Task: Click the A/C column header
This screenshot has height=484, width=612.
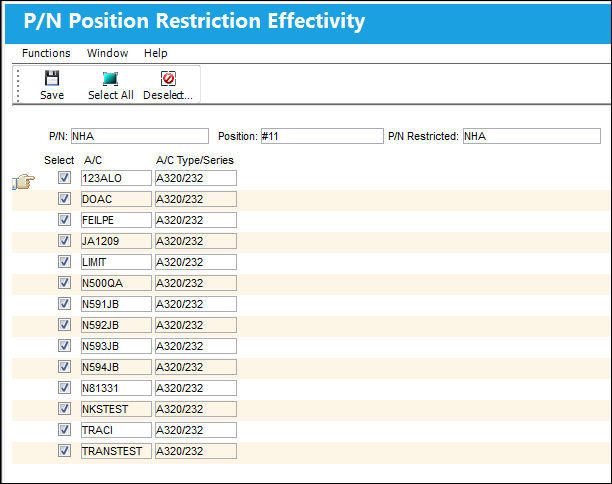Action: (93, 160)
